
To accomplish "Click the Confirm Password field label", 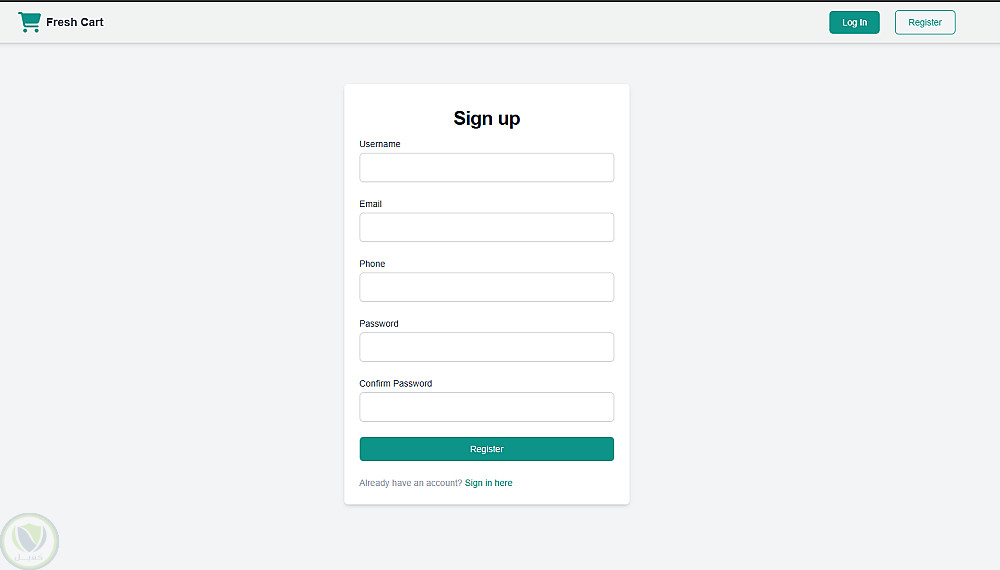I will point(396,384).
